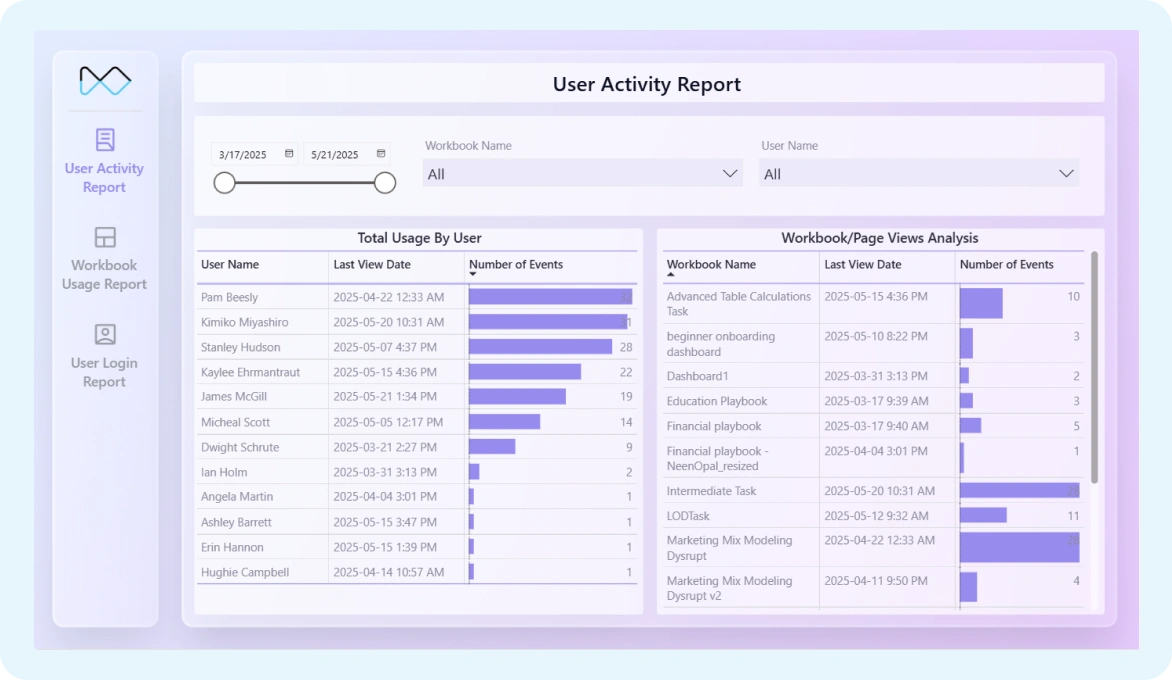This screenshot has height=680, width=1172.
Task: Select the Pam Beesly row
Action: click(416, 297)
